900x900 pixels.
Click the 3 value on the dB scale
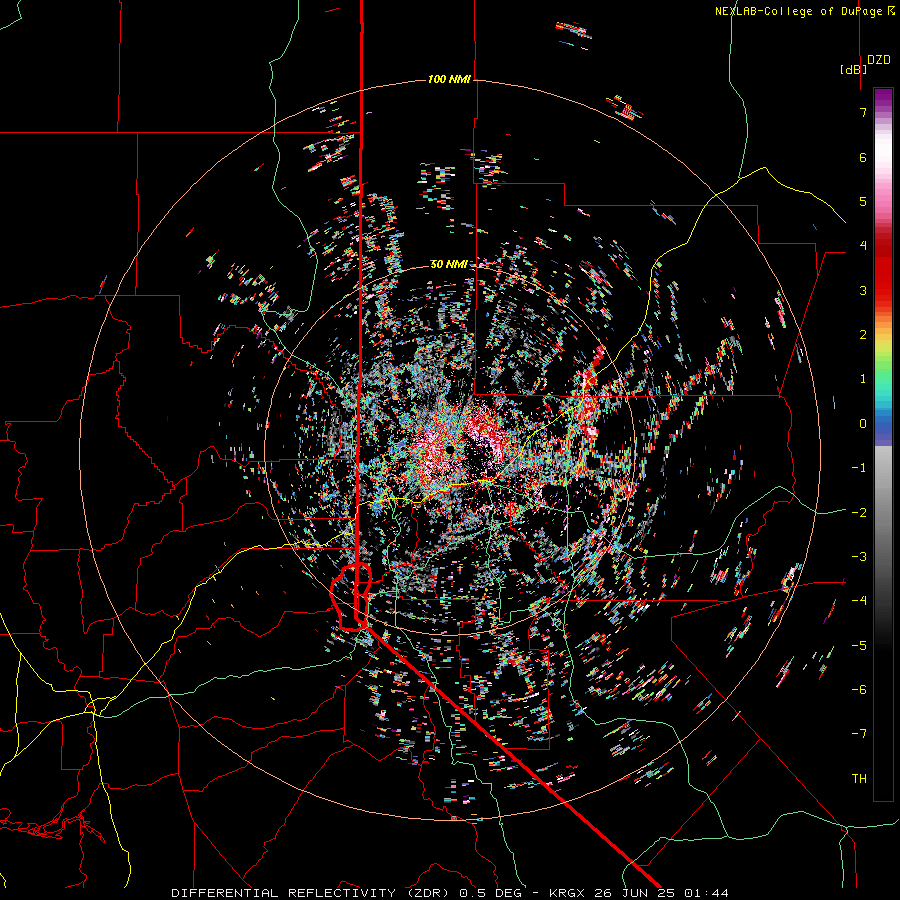tap(863, 290)
